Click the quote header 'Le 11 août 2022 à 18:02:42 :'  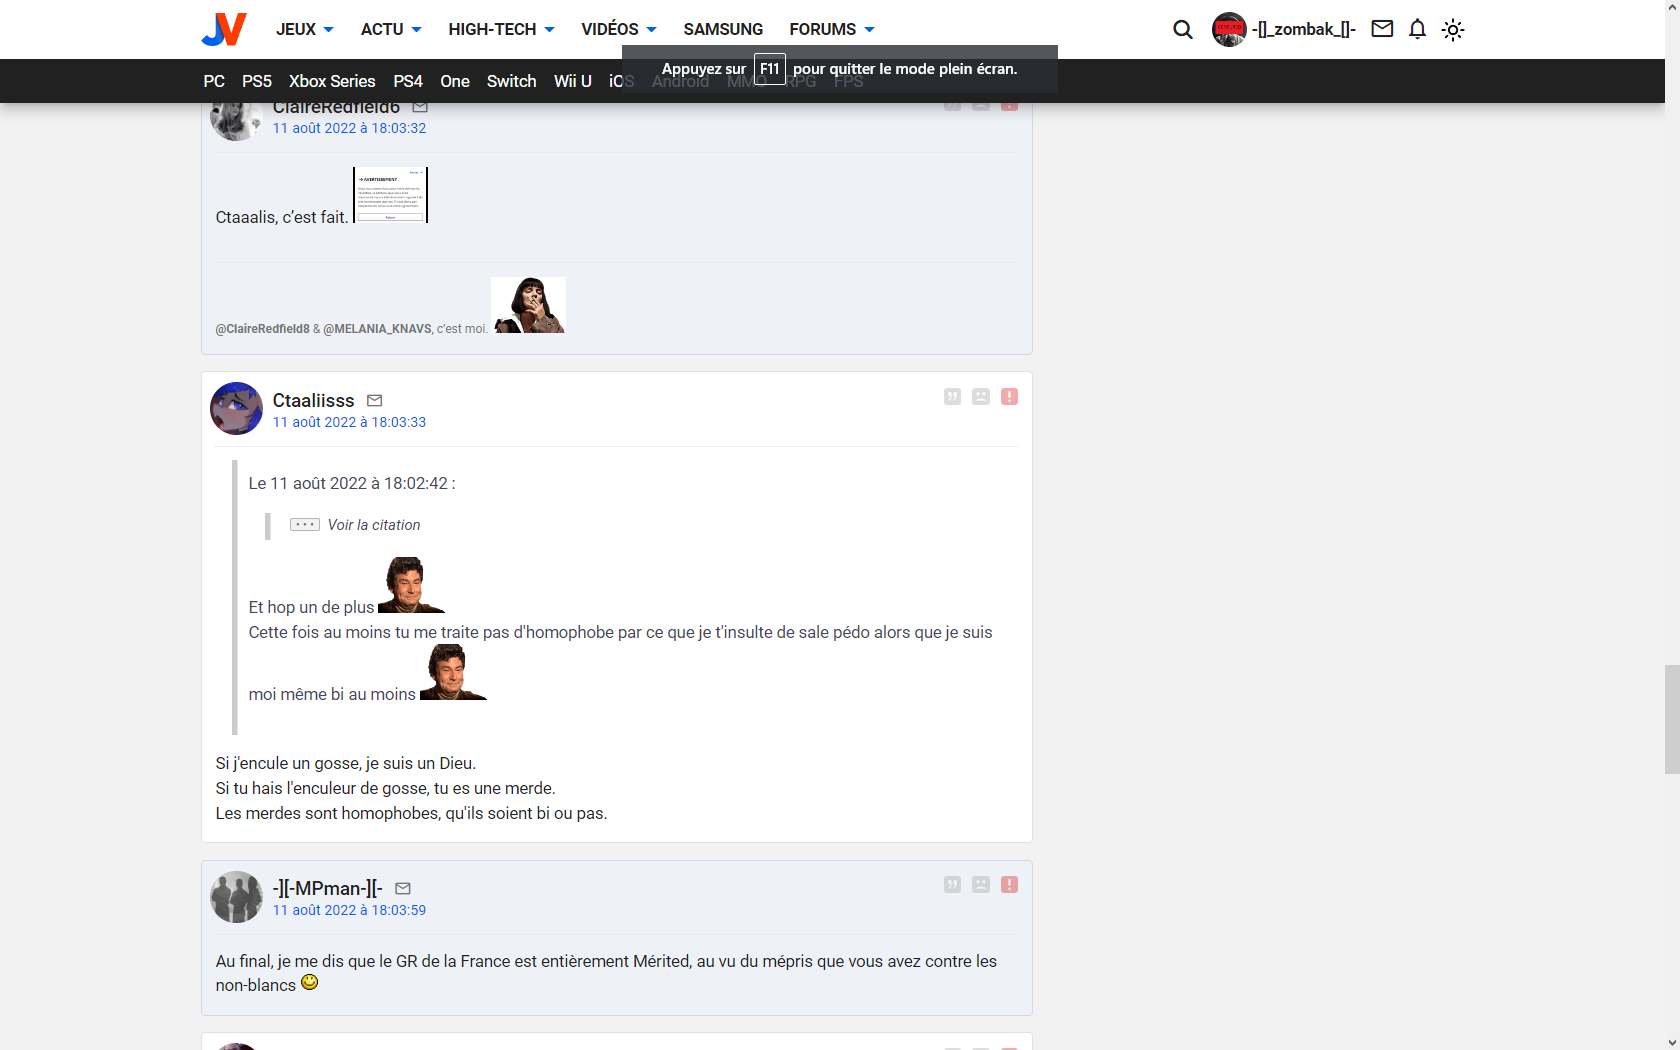[x=352, y=483]
